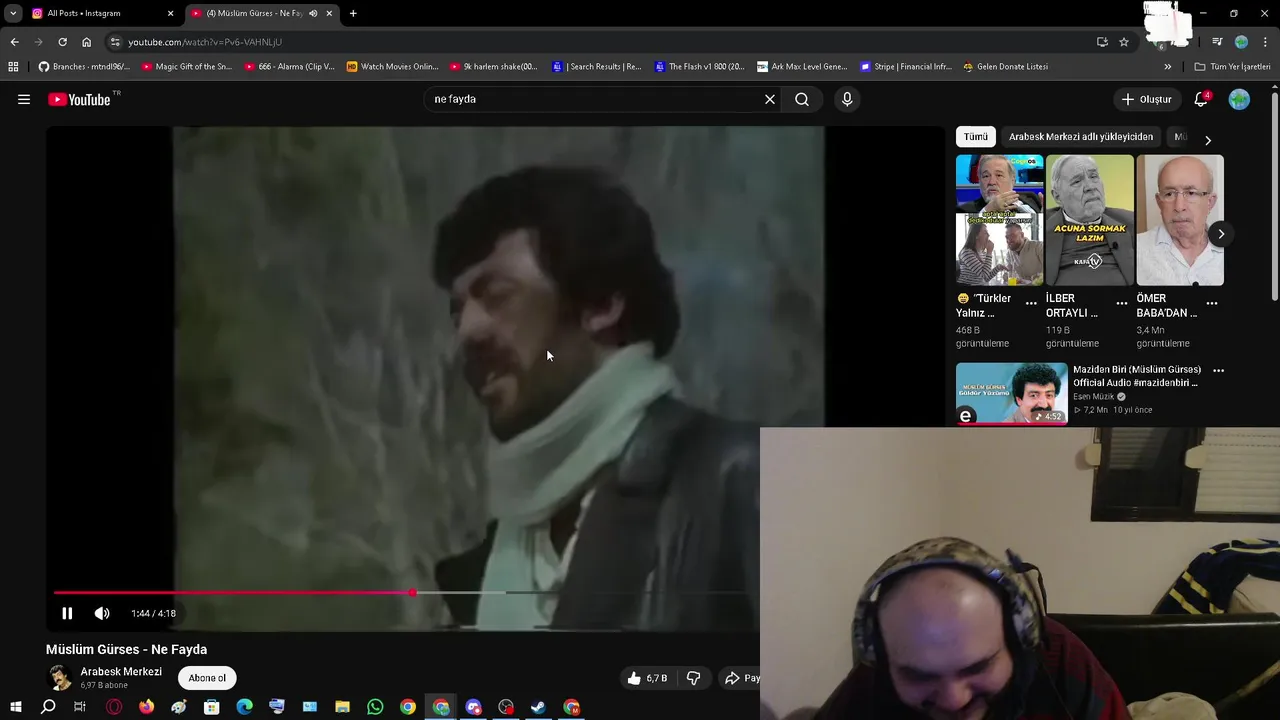Open Steam from the taskbar
Screen dimensions: 1280x720
[x=538, y=707]
